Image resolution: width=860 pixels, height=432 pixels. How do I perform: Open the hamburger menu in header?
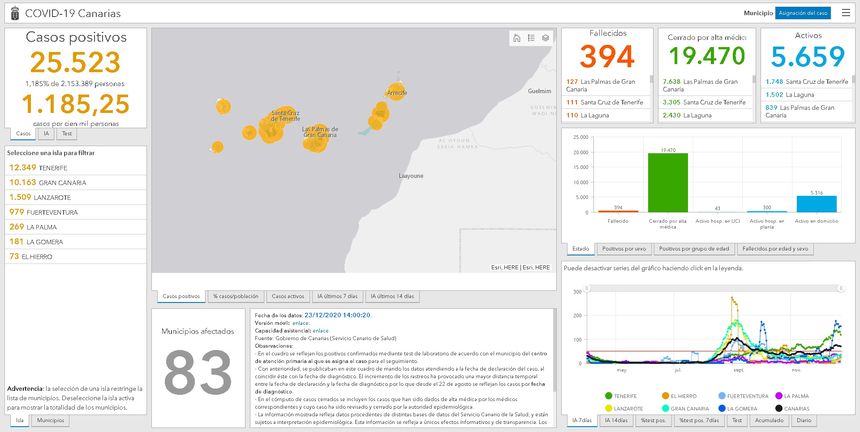[x=846, y=12]
